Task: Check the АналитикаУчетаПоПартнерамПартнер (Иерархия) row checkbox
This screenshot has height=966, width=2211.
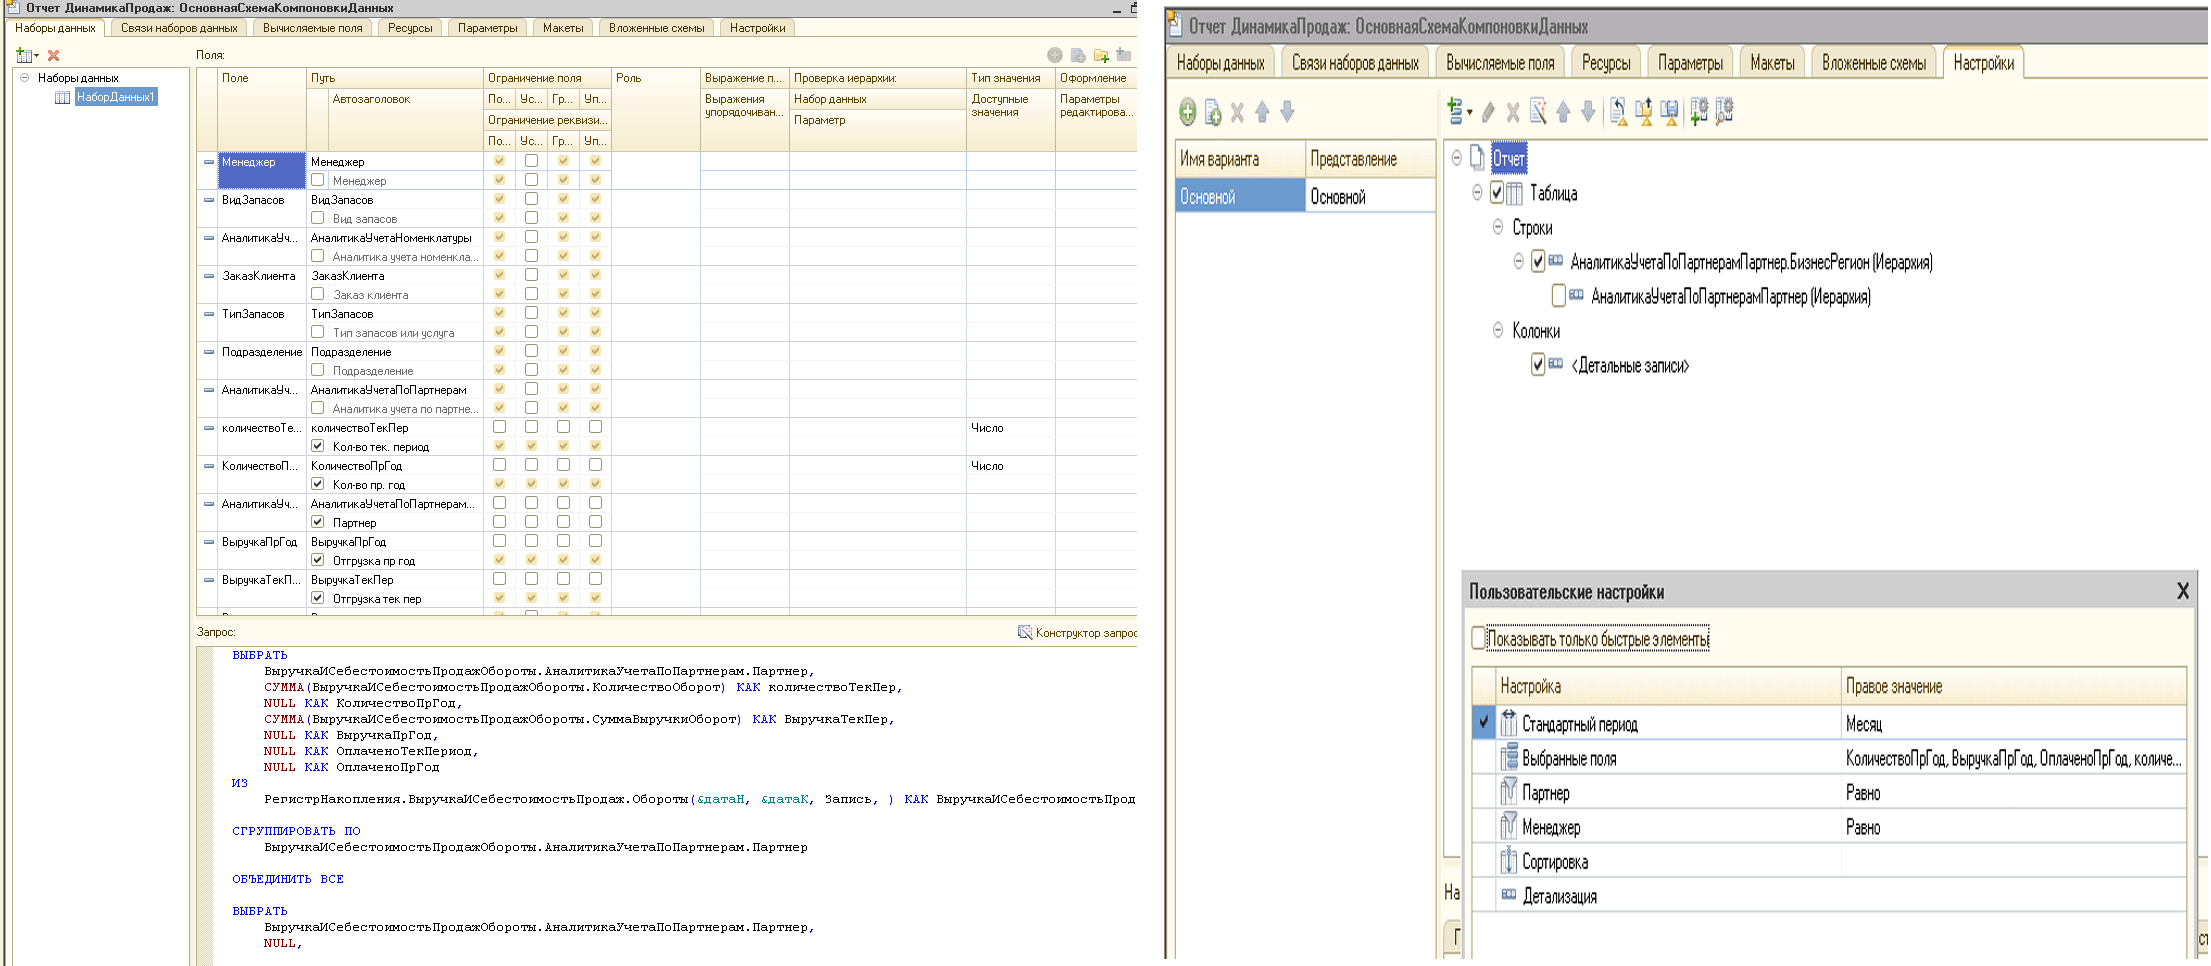Action: point(1558,296)
